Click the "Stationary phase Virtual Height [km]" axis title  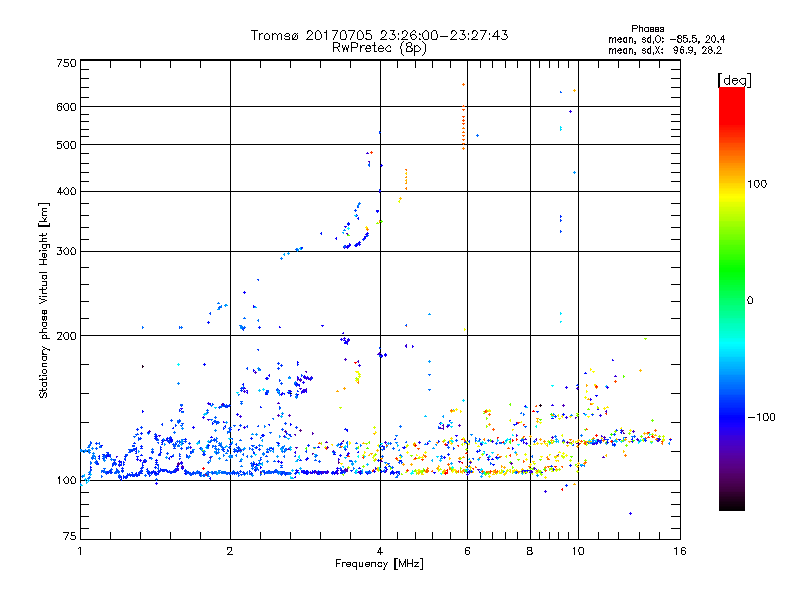click(44, 300)
